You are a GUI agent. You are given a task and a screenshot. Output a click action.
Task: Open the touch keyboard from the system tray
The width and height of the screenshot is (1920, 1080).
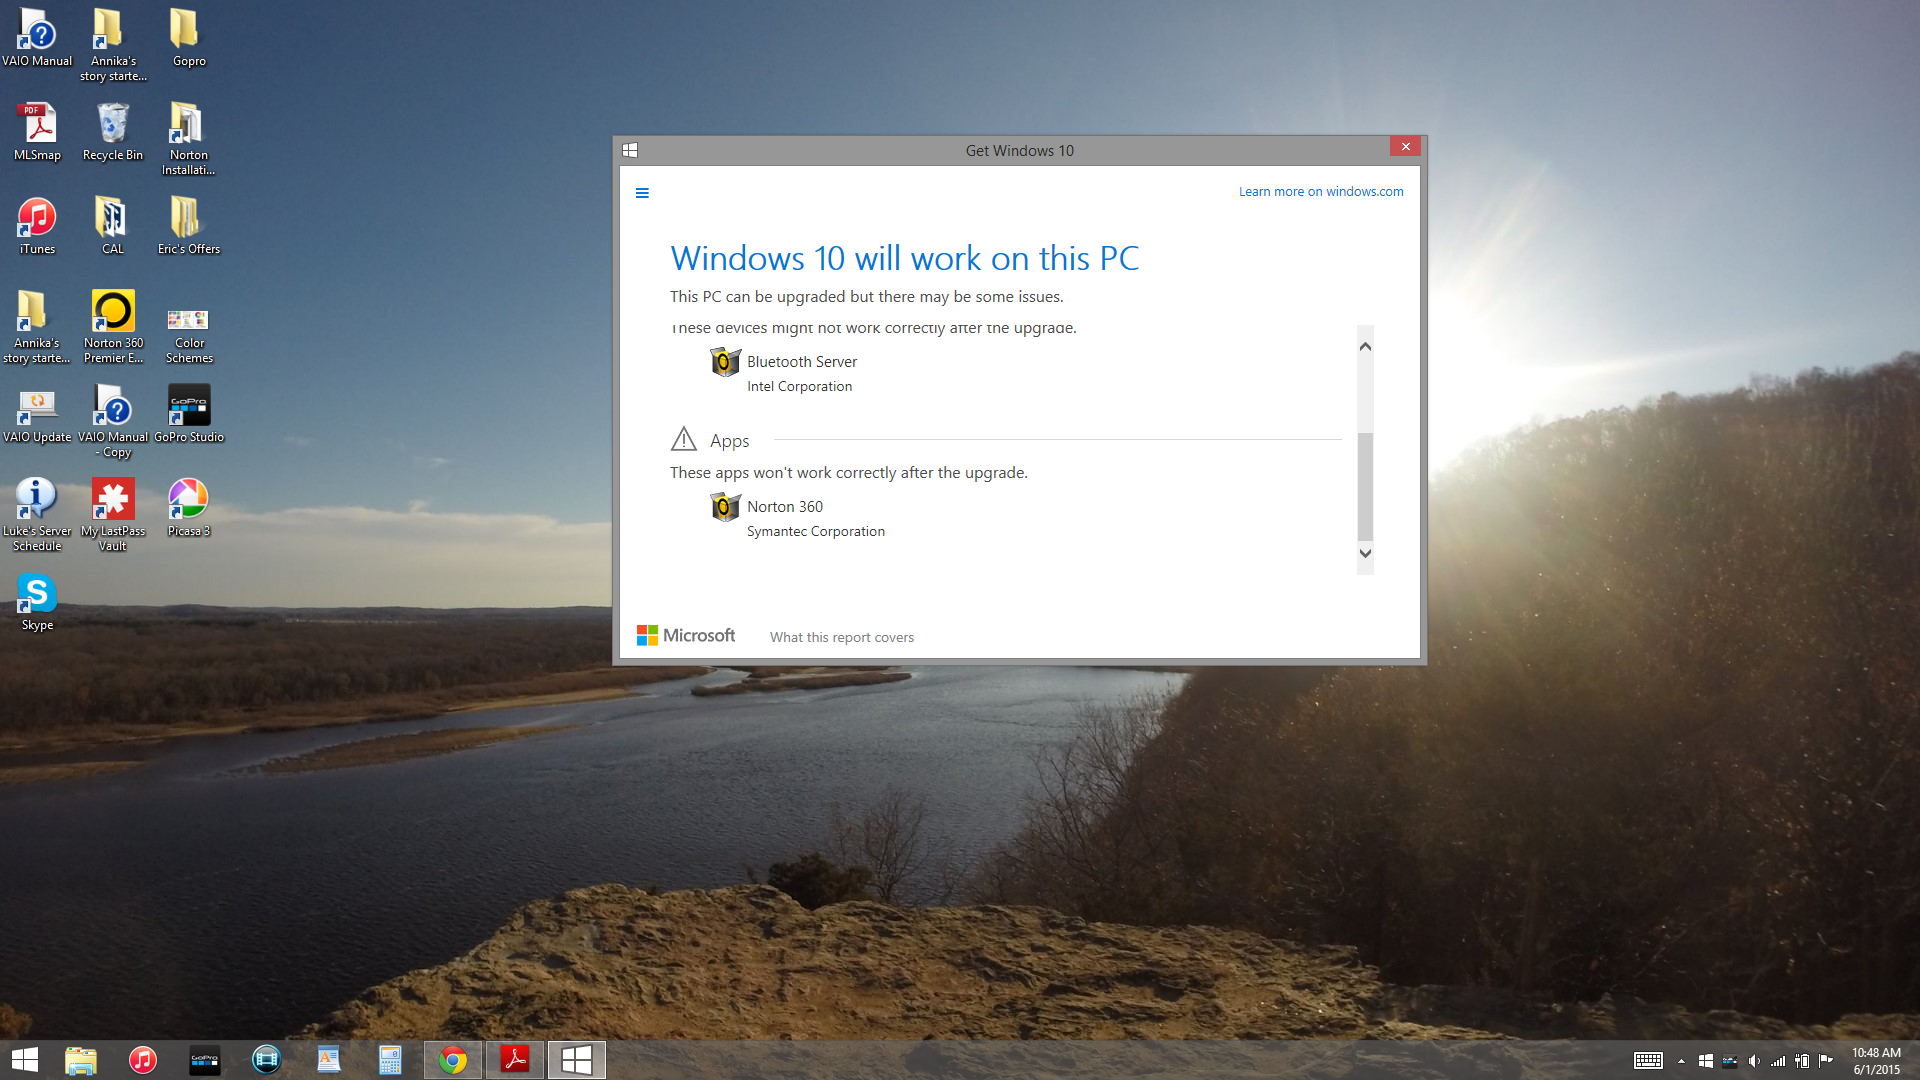[x=1648, y=1061]
